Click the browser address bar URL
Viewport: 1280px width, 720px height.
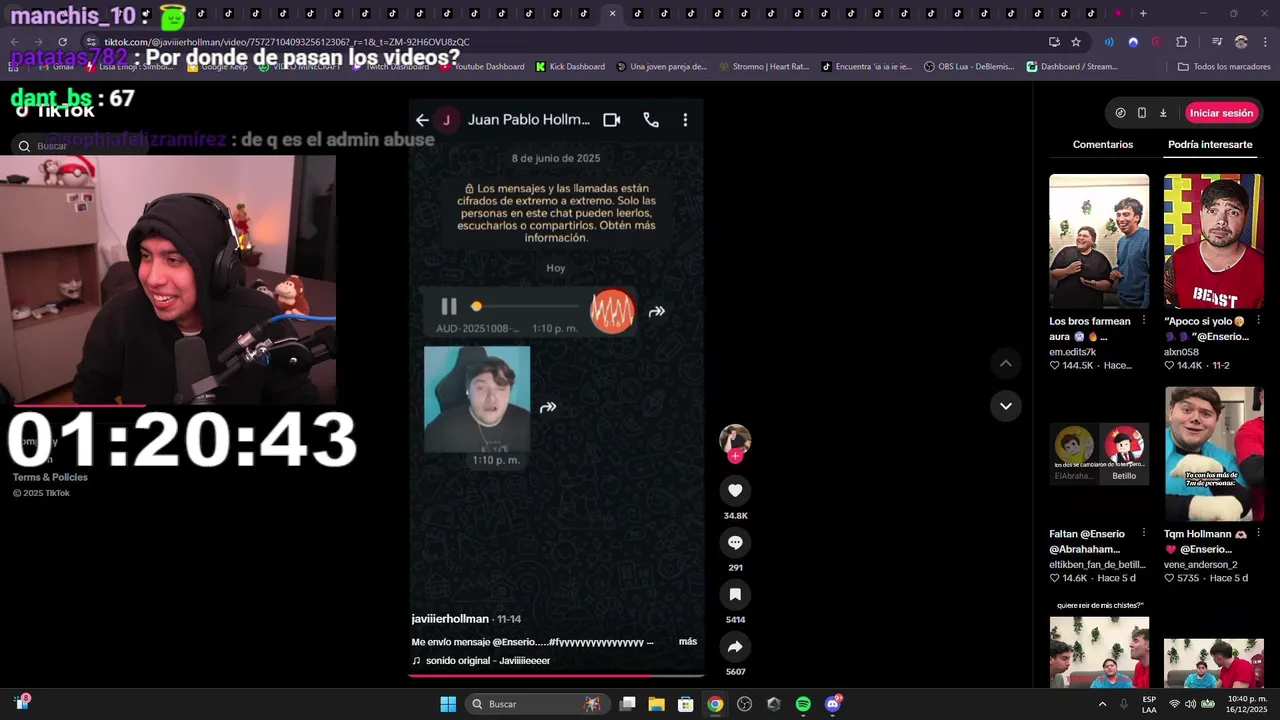point(288,42)
